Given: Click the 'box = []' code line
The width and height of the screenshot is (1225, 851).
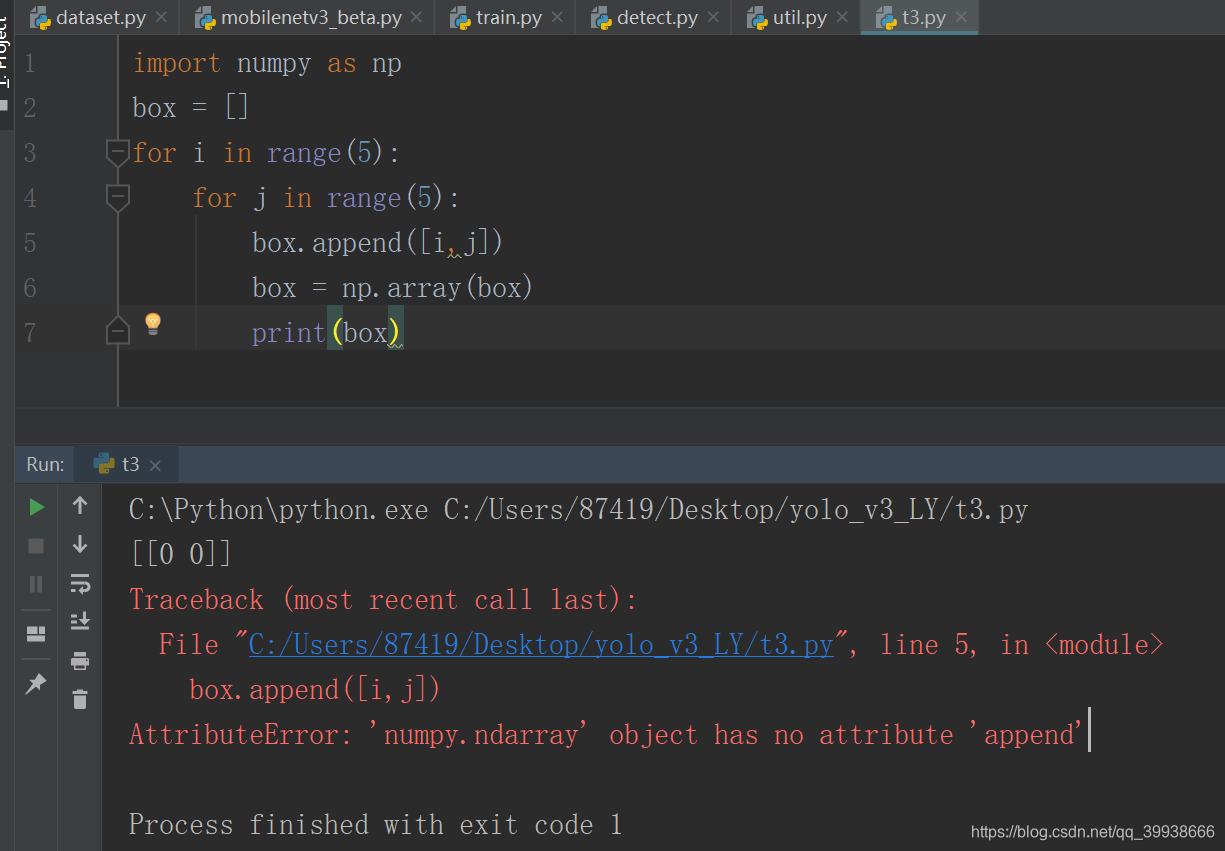Looking at the screenshot, I should (191, 107).
